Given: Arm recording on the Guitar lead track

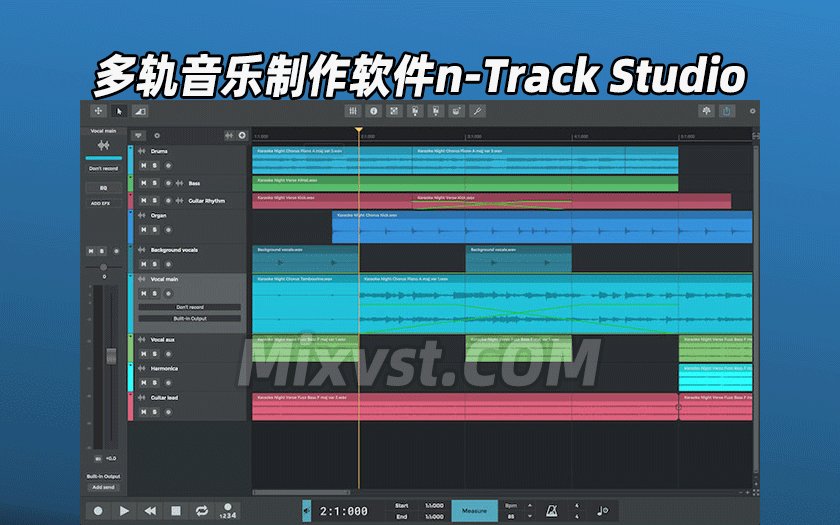Looking at the screenshot, I should tap(167, 411).
